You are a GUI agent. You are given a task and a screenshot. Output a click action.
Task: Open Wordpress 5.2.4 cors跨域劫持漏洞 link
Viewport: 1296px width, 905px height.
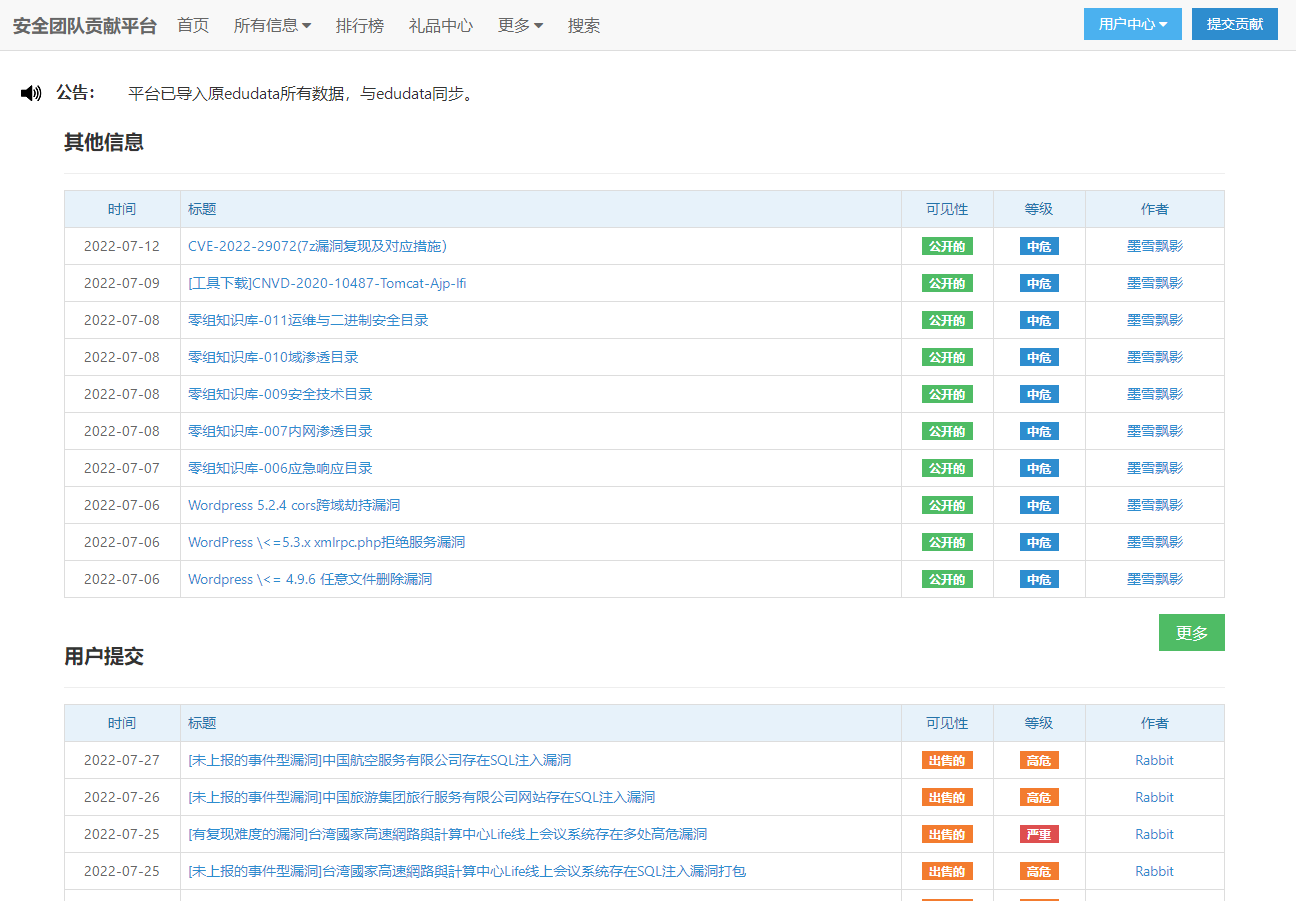coord(294,505)
